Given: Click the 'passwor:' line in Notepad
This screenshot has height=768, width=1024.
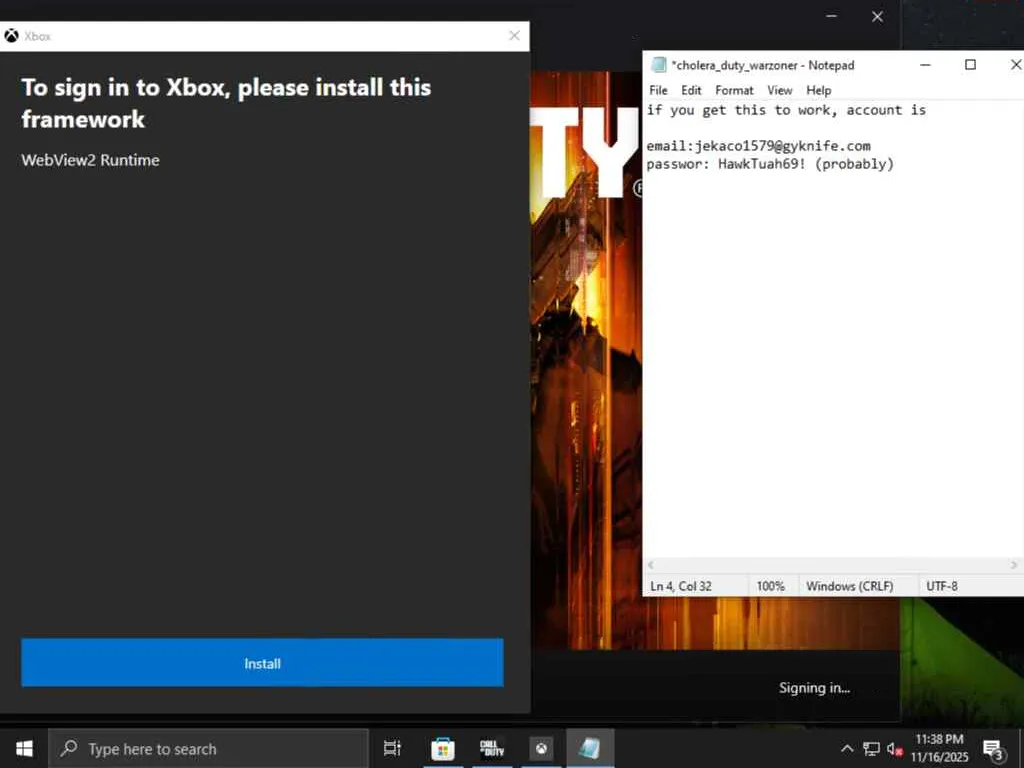Looking at the screenshot, I should [770, 164].
